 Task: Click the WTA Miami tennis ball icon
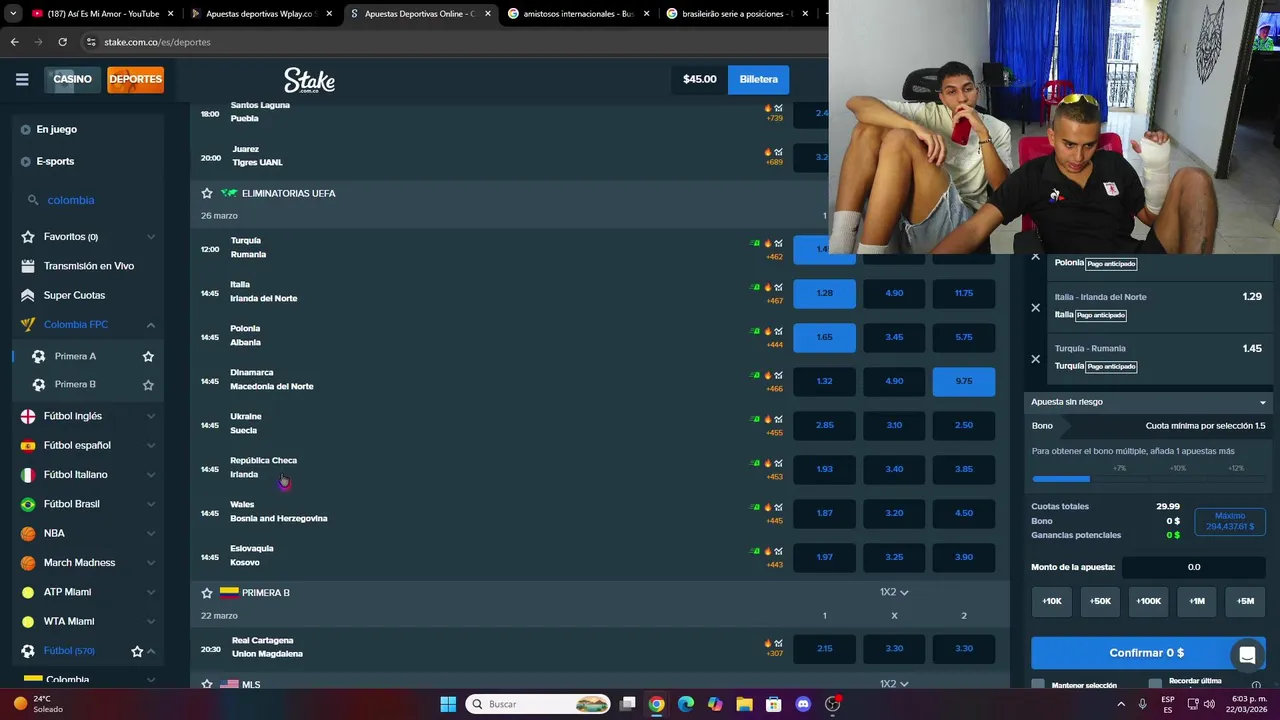28,621
